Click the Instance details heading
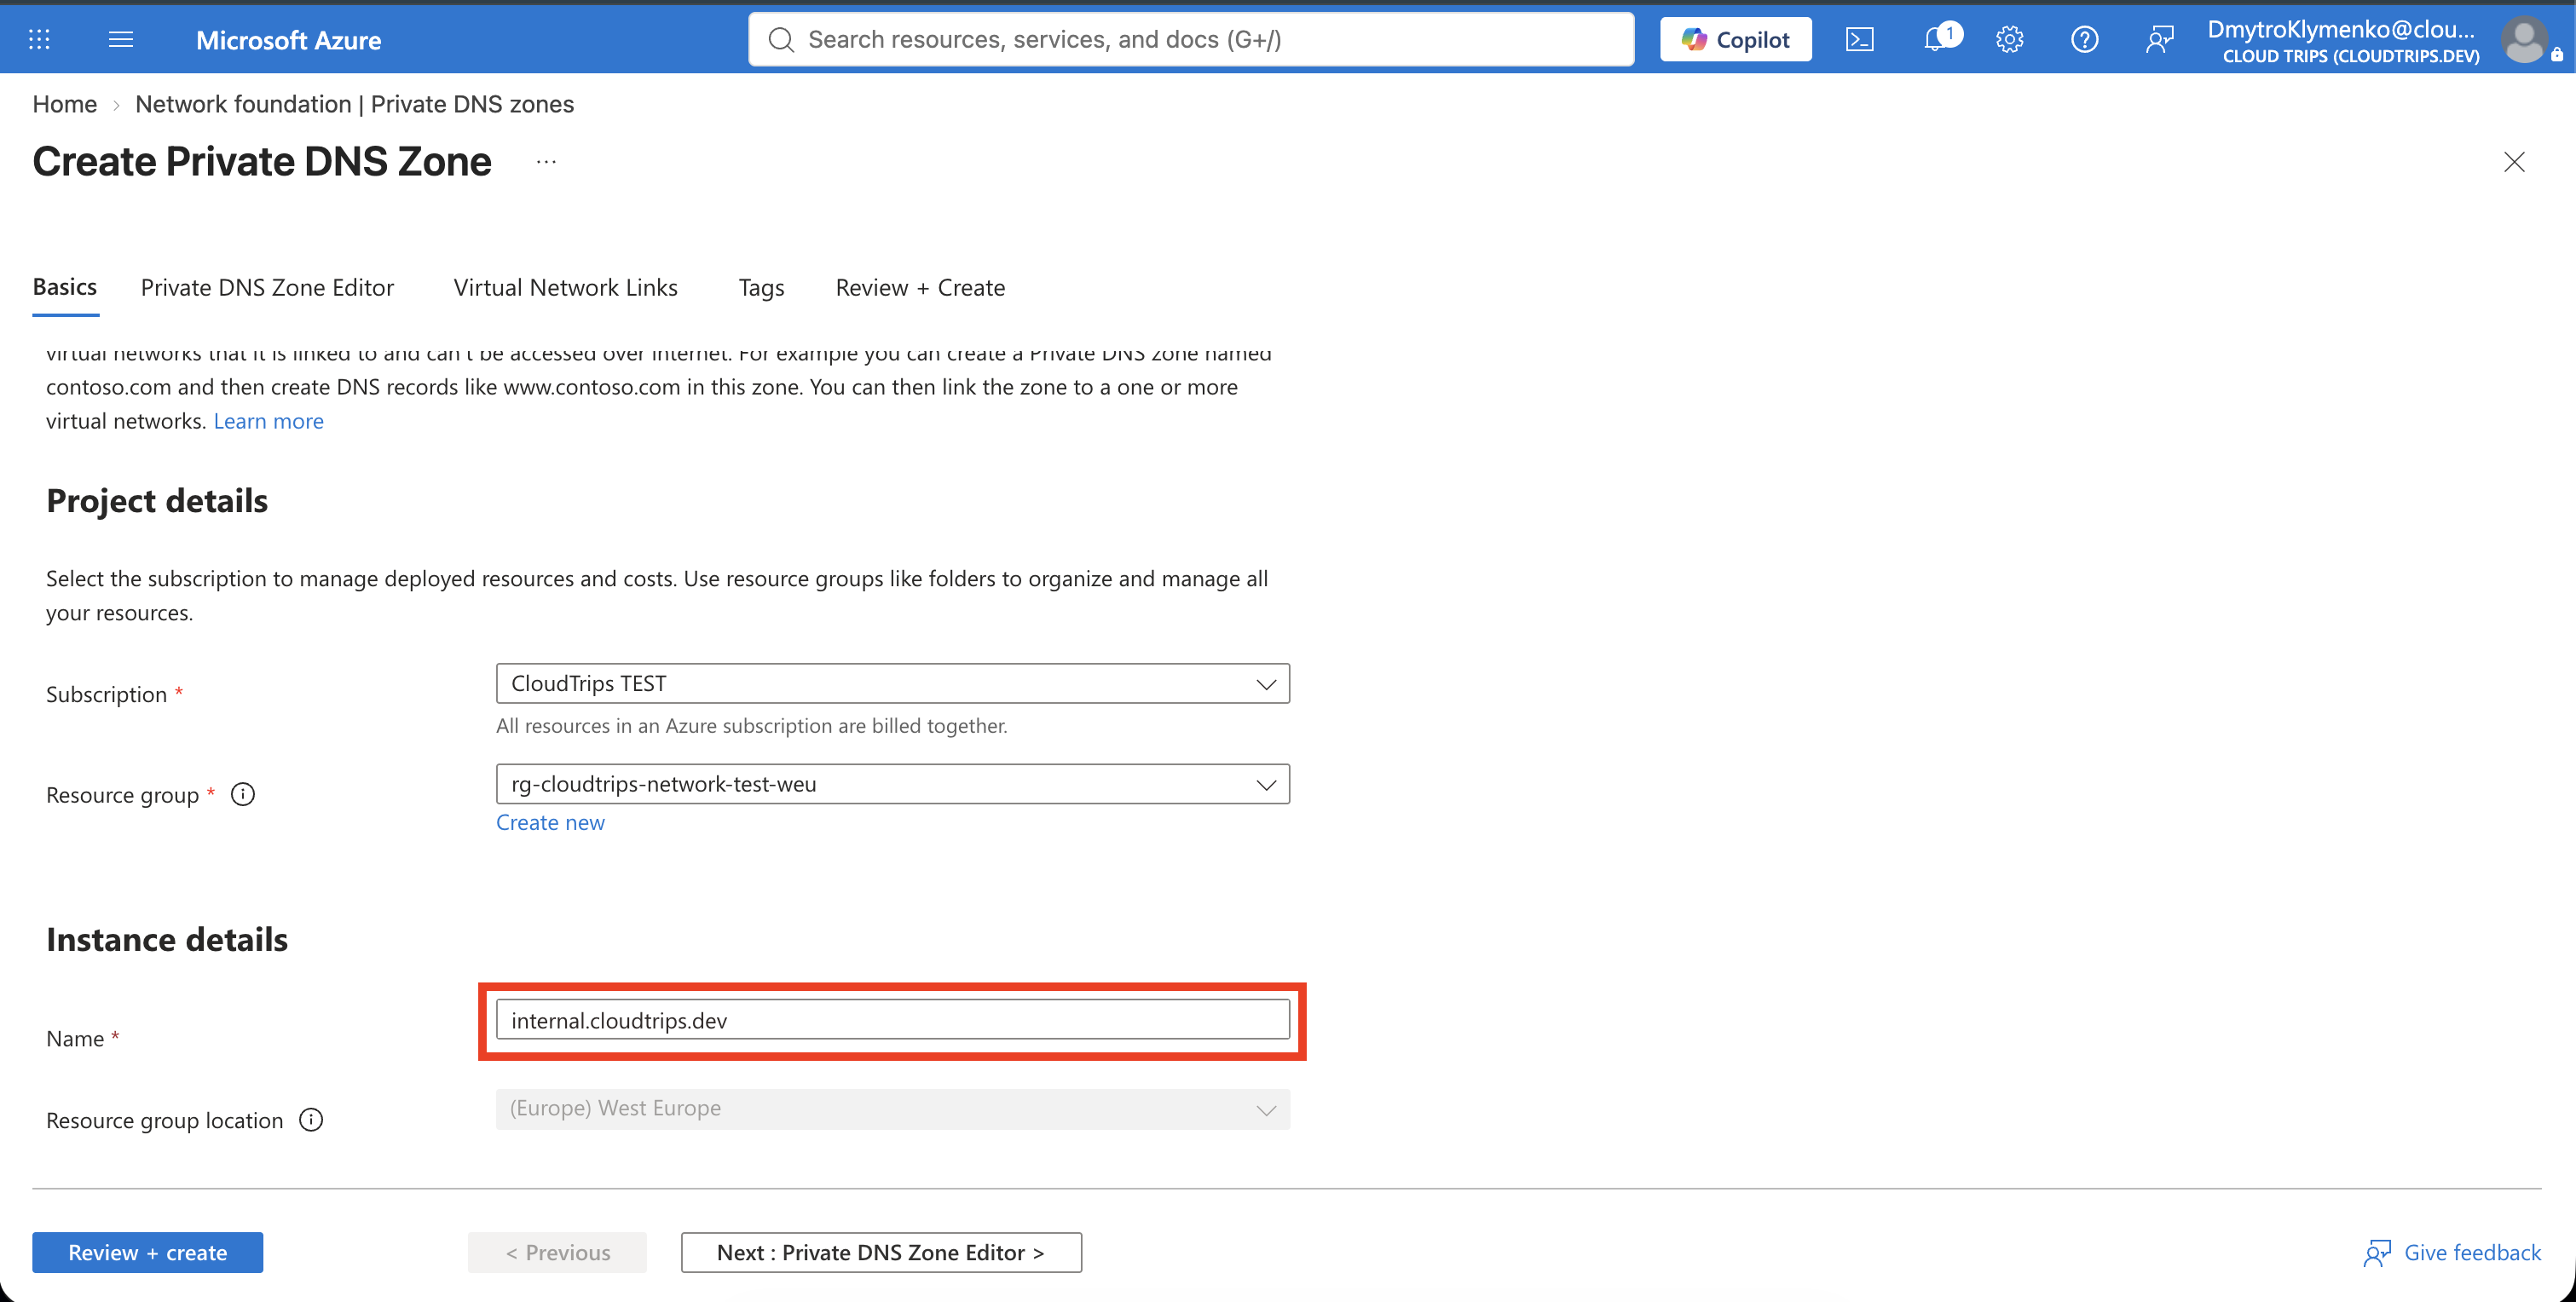 [x=167, y=939]
